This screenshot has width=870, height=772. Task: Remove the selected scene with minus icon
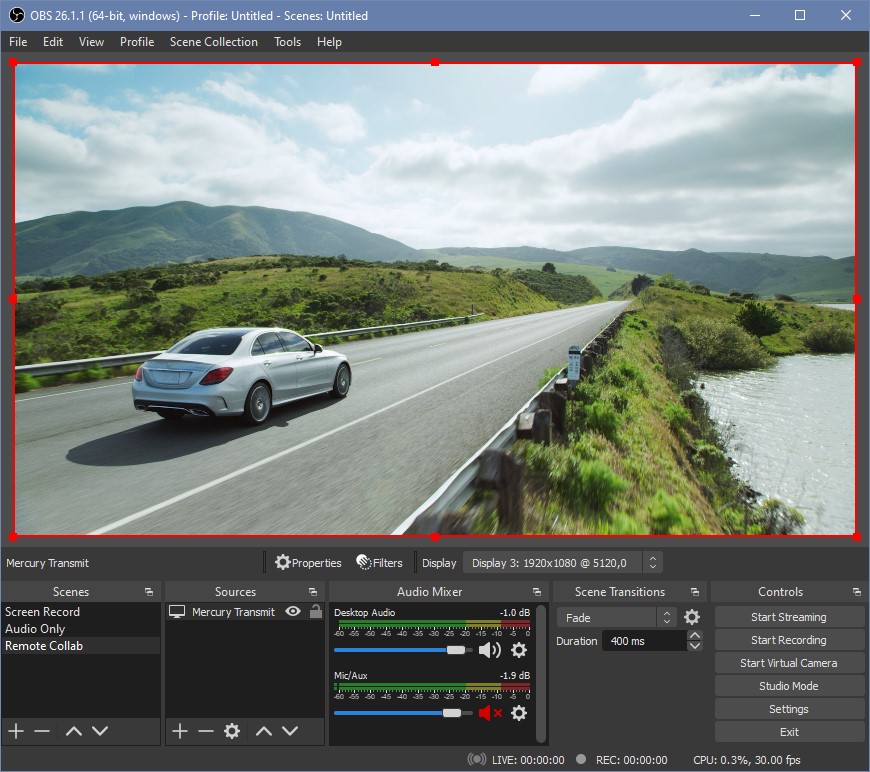point(42,731)
